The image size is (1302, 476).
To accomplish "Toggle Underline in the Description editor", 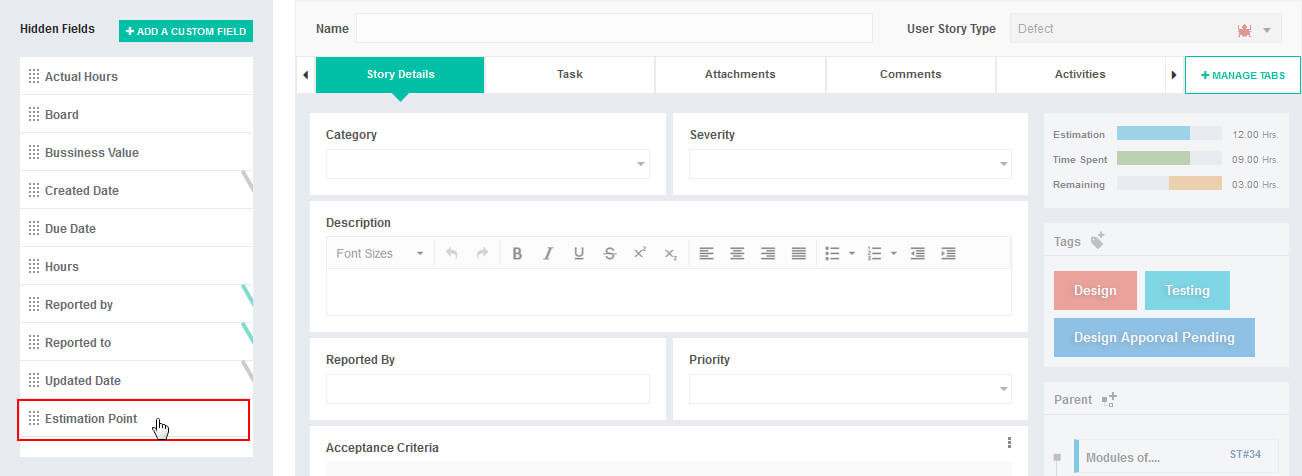I will pyautogui.click(x=579, y=254).
